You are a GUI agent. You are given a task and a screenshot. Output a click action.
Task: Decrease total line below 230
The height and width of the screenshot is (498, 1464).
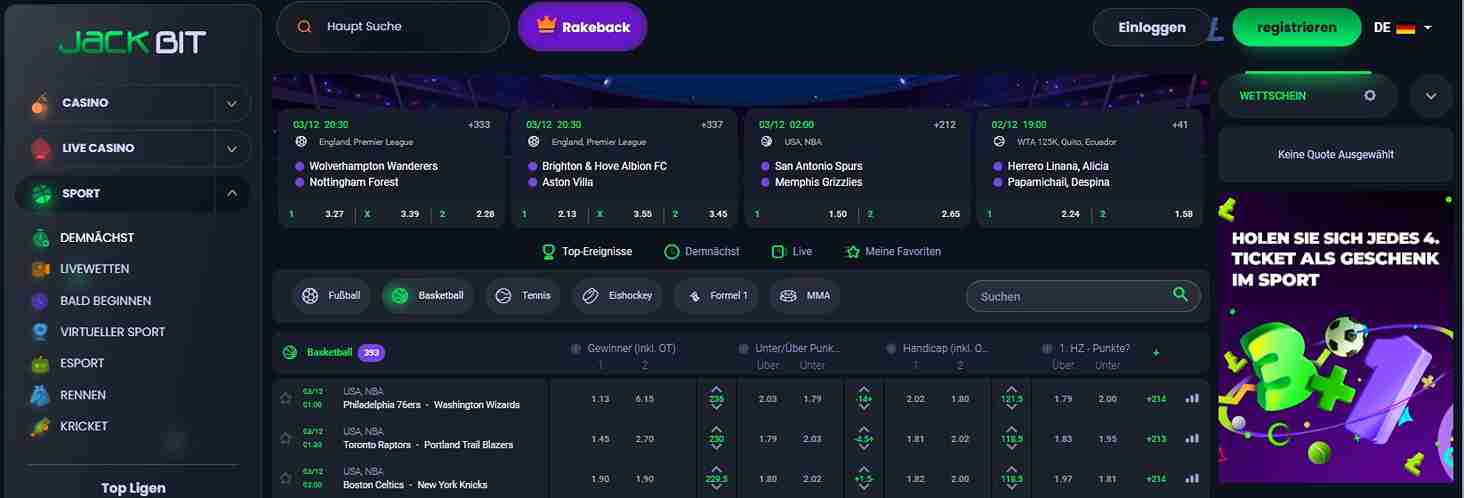717,449
